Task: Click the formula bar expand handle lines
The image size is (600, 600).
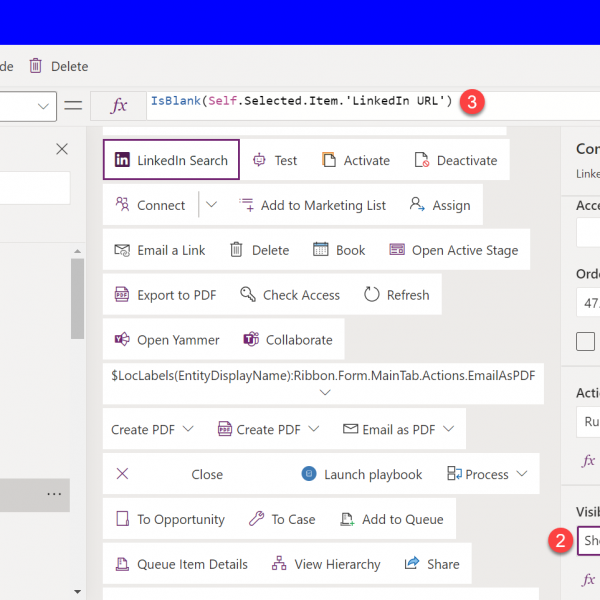Action: (73, 105)
